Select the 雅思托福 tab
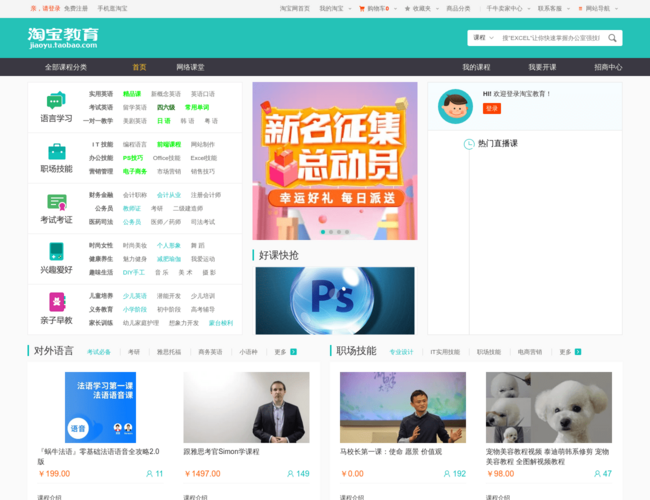This screenshot has height=500, width=650. [x=169, y=352]
